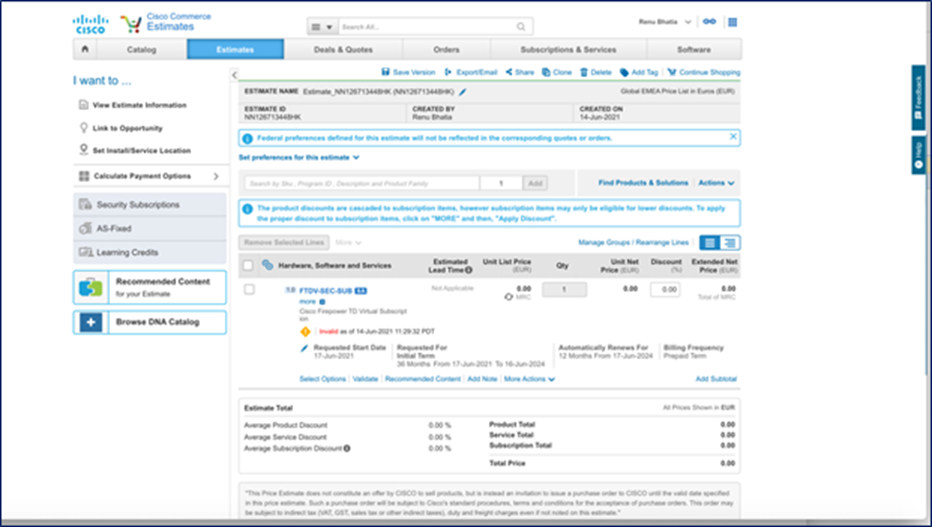This screenshot has width=932, height=527.
Task: Click the Security Subscriptions icon
Action: tap(85, 204)
